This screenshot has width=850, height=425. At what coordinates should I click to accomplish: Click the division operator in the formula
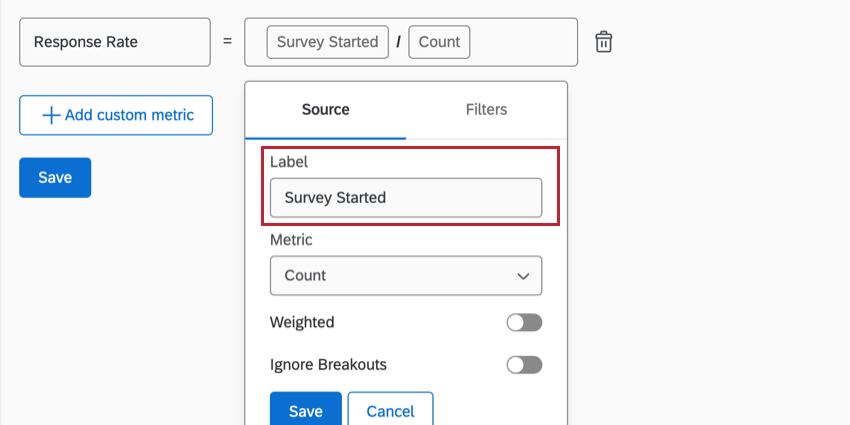[x=398, y=42]
